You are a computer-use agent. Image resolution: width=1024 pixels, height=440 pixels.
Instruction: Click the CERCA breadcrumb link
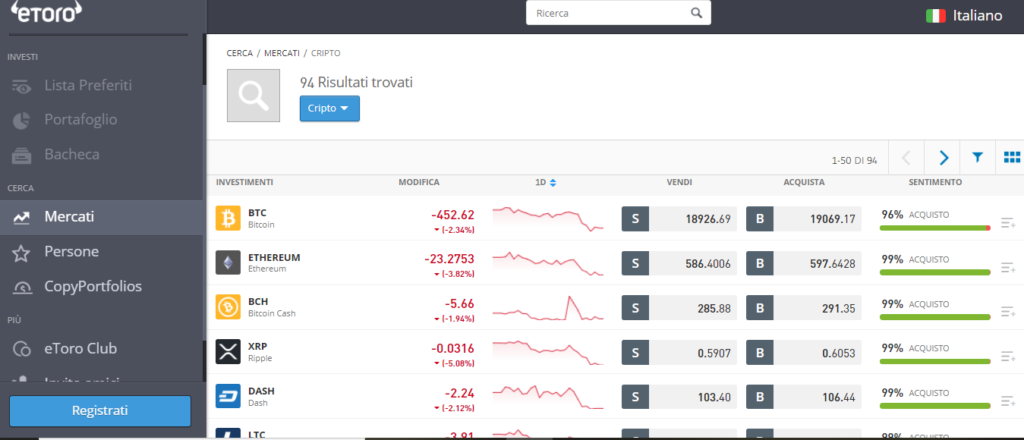pos(240,53)
